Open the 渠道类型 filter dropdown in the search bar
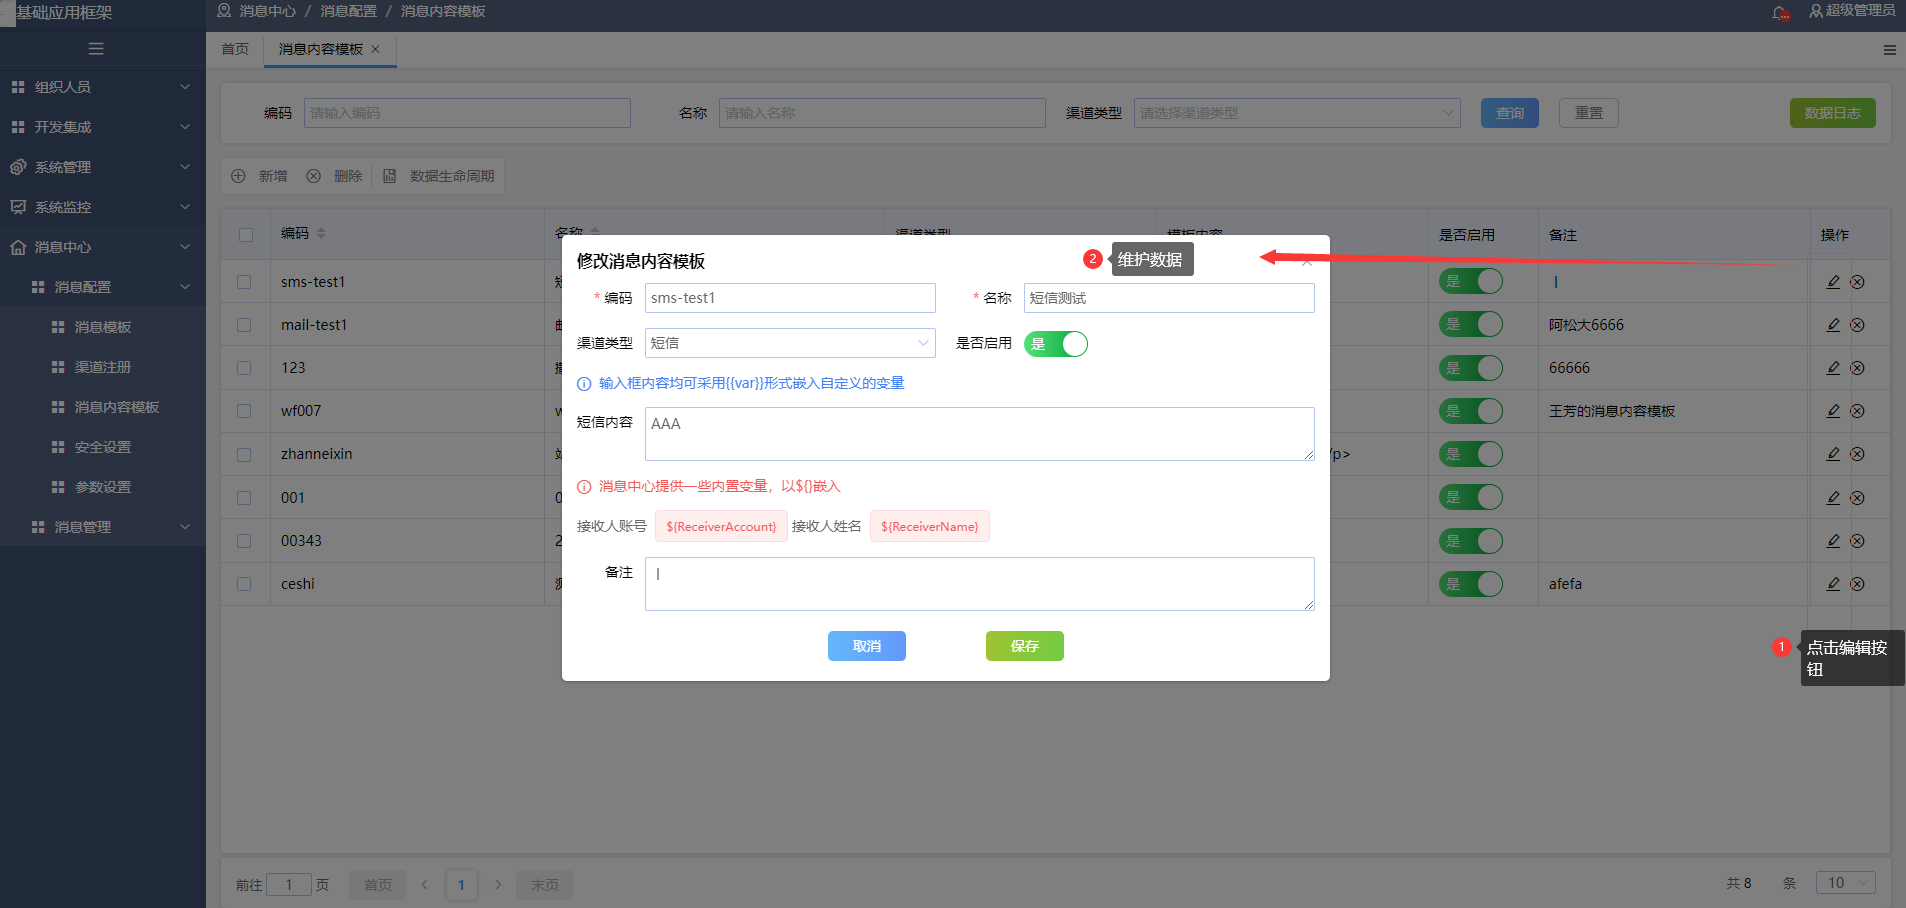 pyautogui.click(x=1297, y=113)
